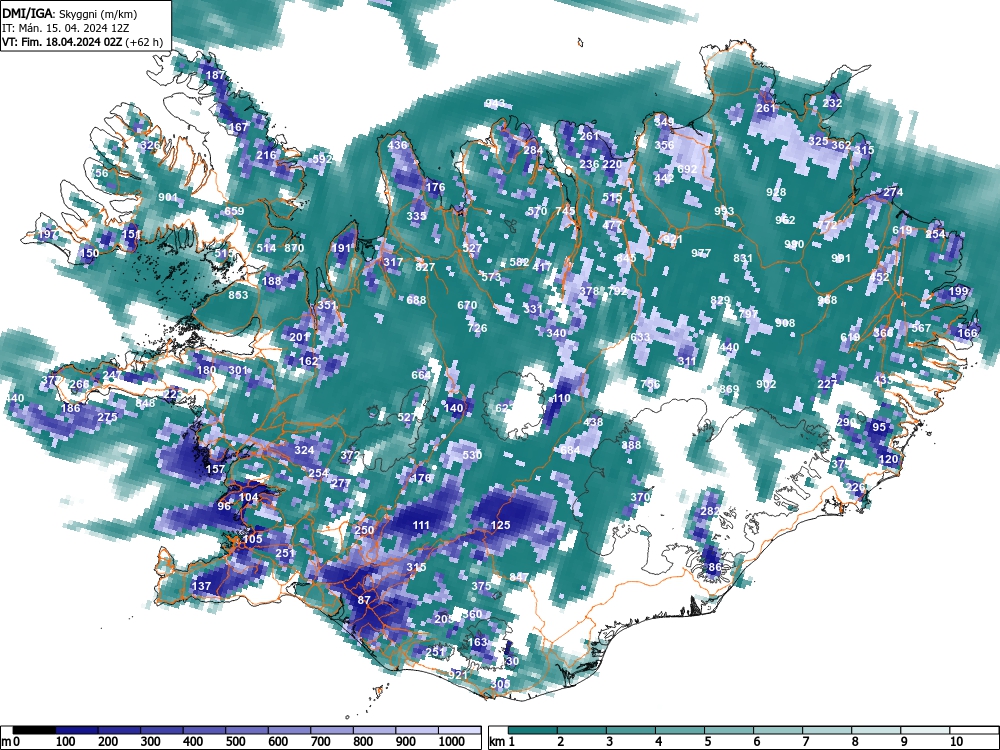Select the map value 284
1000x750 pixels.
533,151
